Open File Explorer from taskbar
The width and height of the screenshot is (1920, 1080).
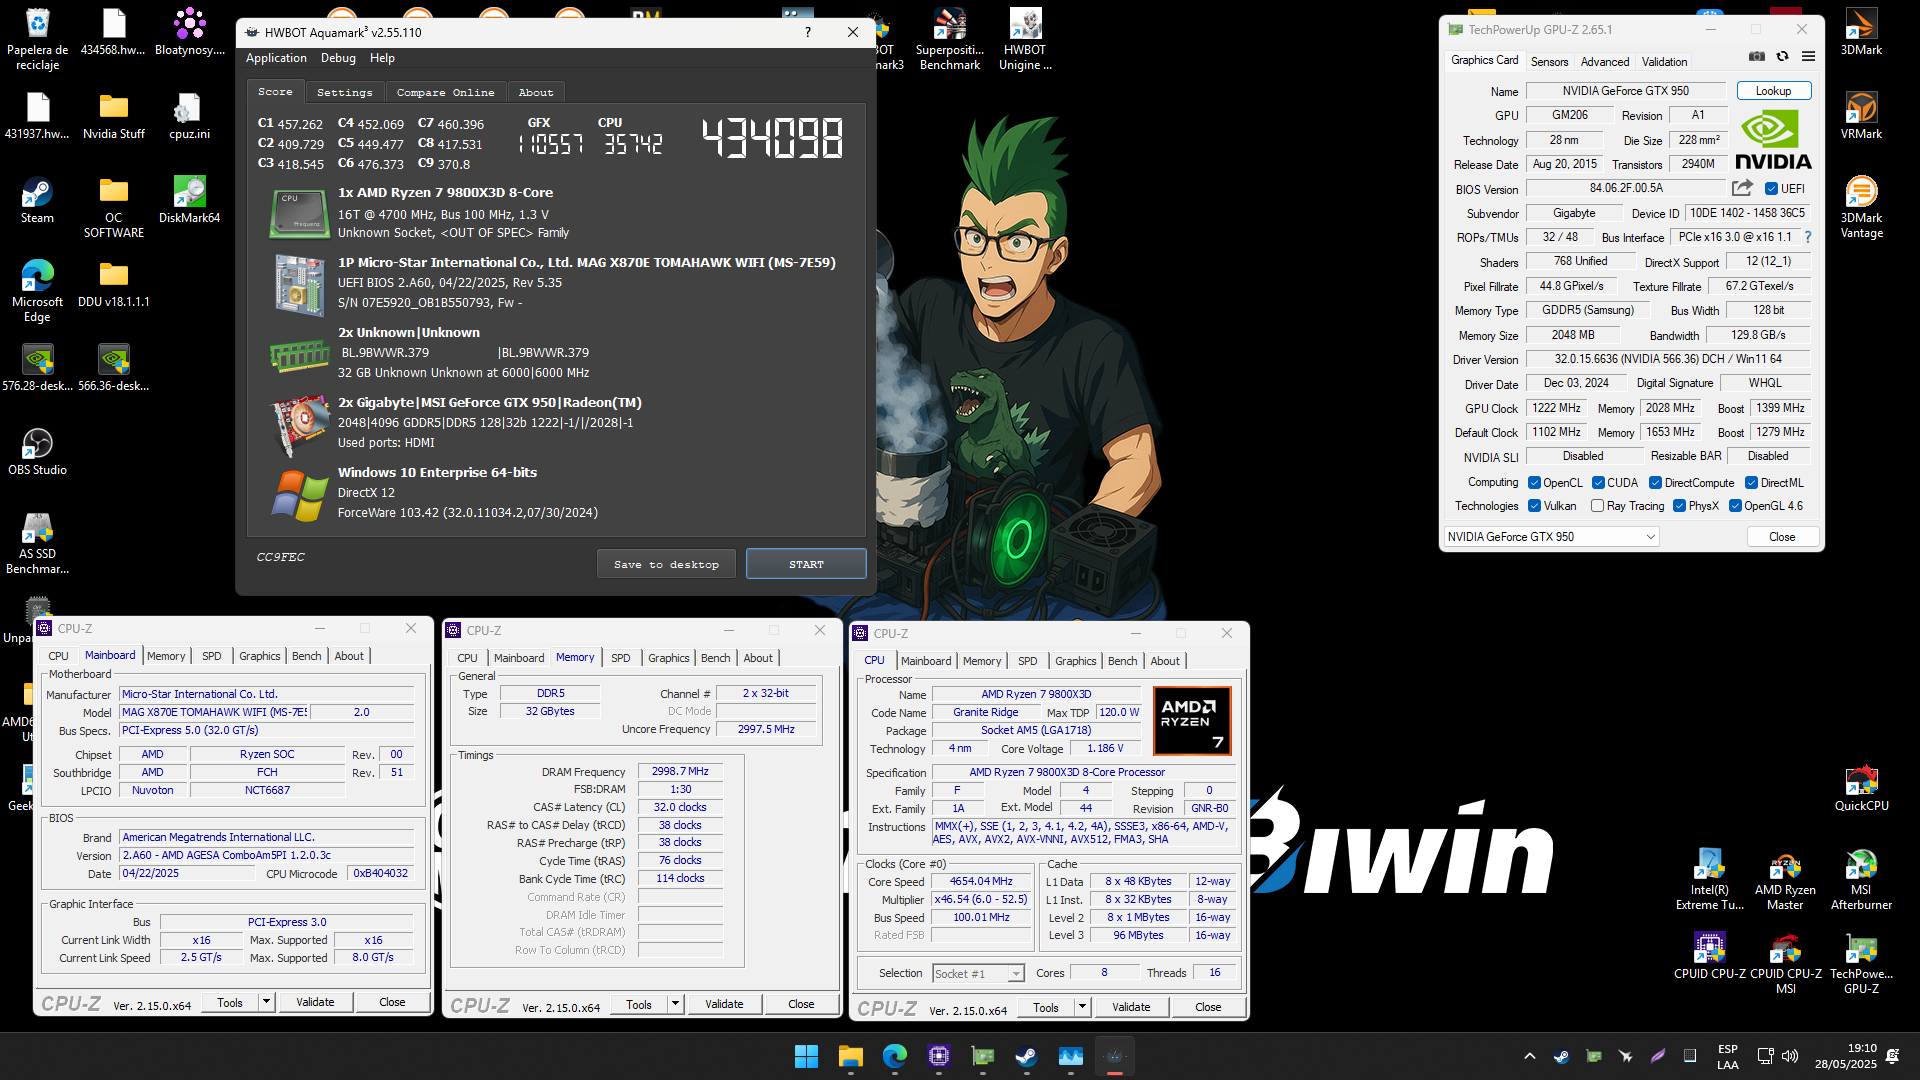(x=850, y=1056)
